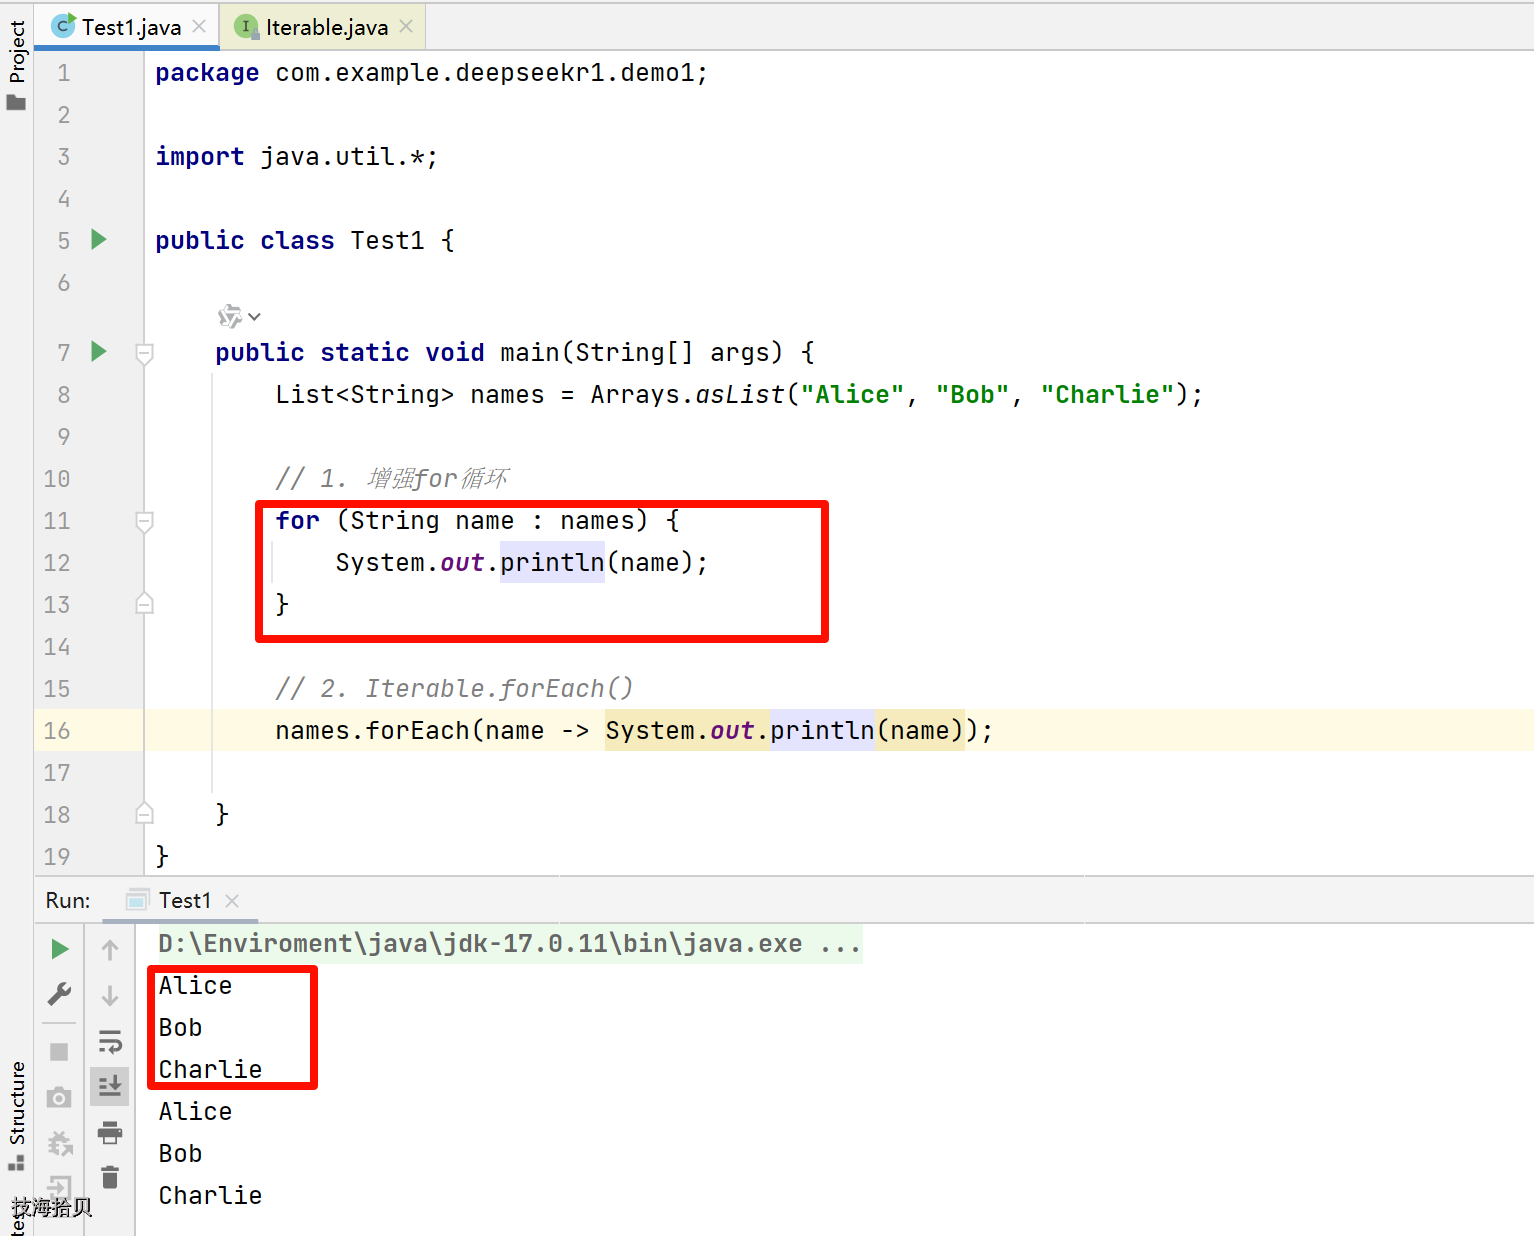
Task: Click the "Charlie" string literal on line 8
Action: pos(1107,395)
